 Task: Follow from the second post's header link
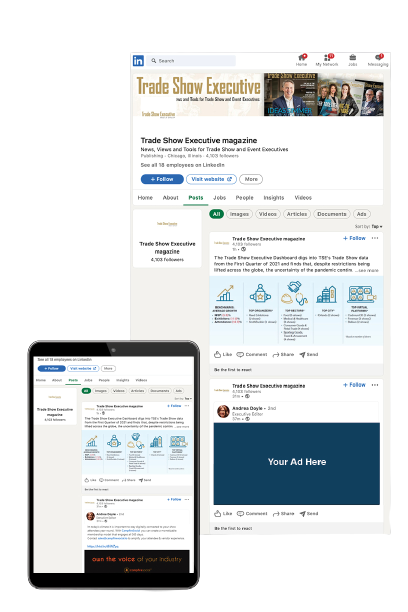354,385
